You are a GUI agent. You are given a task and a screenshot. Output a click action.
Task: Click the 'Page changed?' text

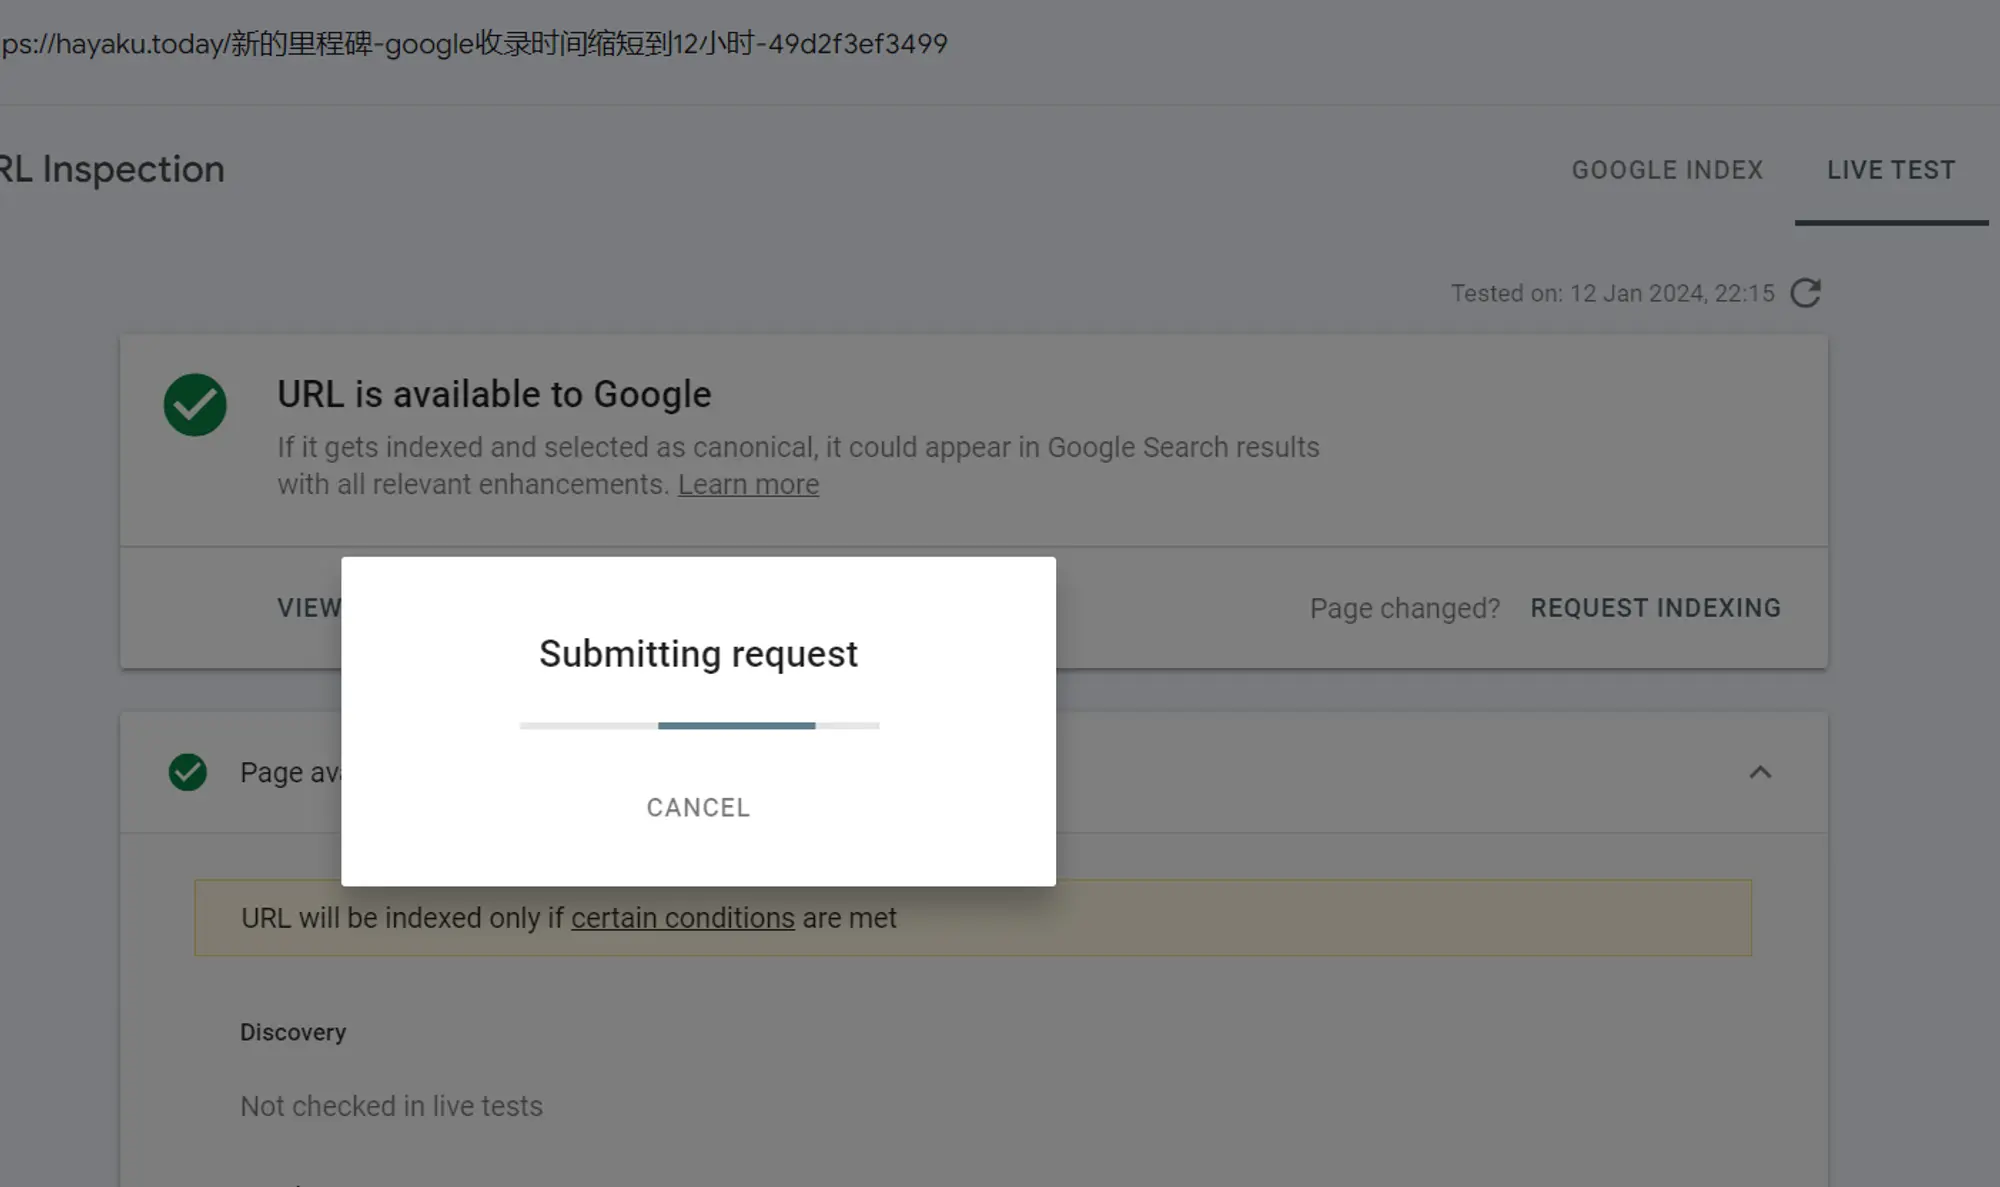[x=1405, y=608]
